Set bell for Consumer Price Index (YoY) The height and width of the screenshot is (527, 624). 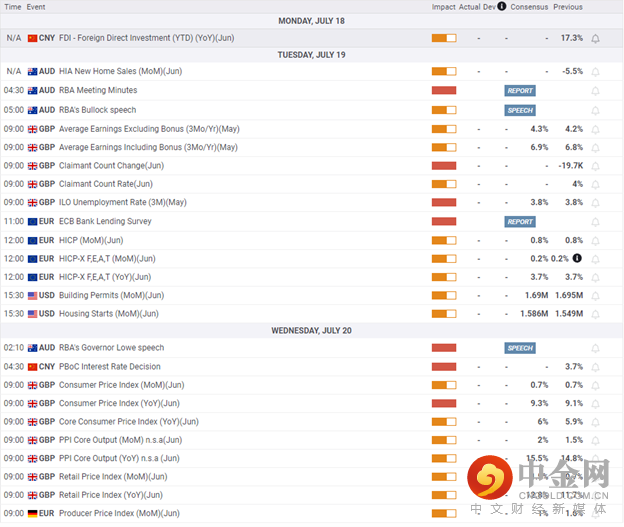click(595, 404)
